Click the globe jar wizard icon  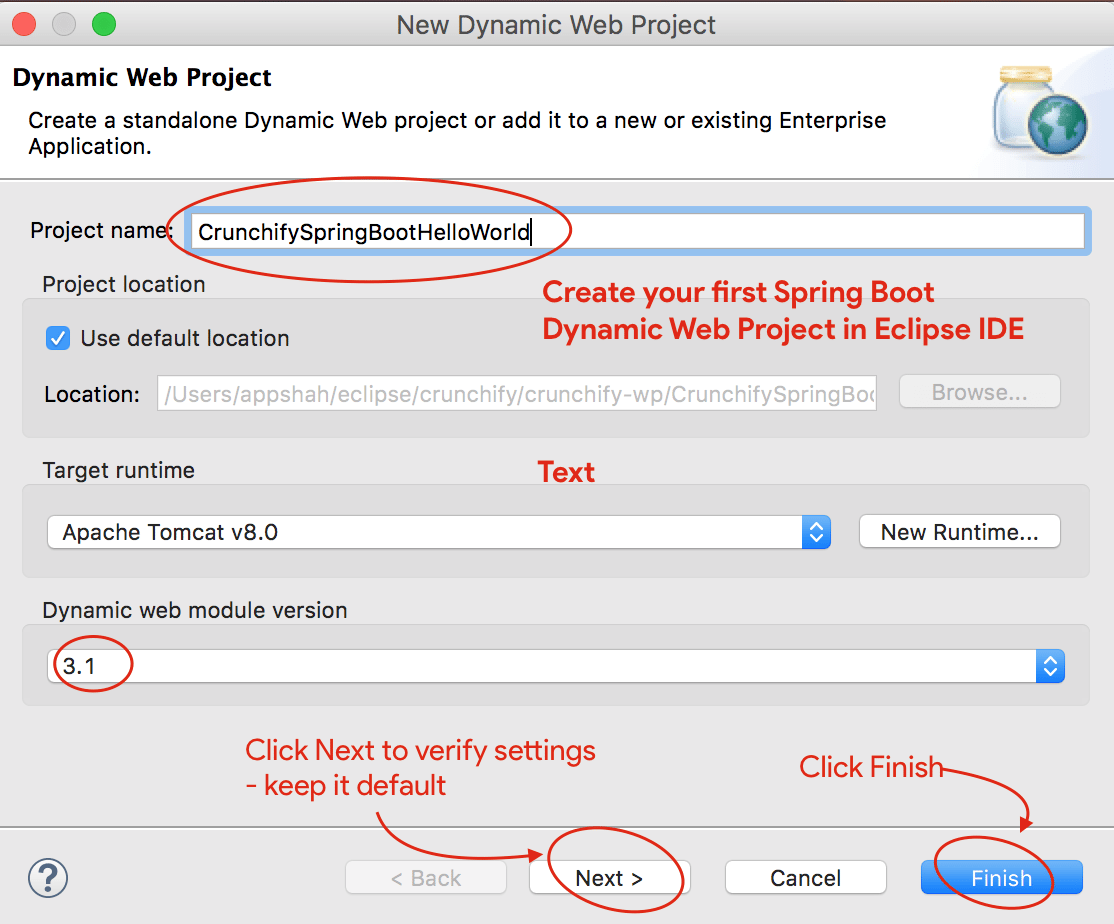click(1040, 111)
